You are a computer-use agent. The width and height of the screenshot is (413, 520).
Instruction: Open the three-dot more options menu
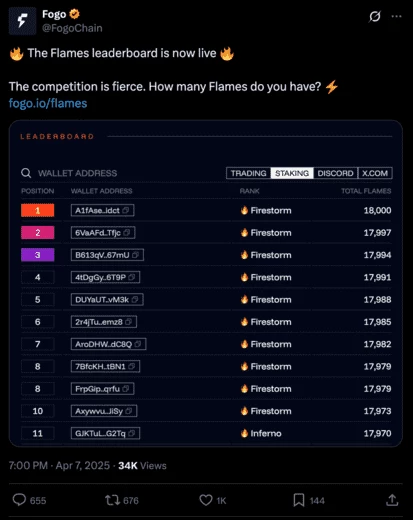[x=396, y=16]
